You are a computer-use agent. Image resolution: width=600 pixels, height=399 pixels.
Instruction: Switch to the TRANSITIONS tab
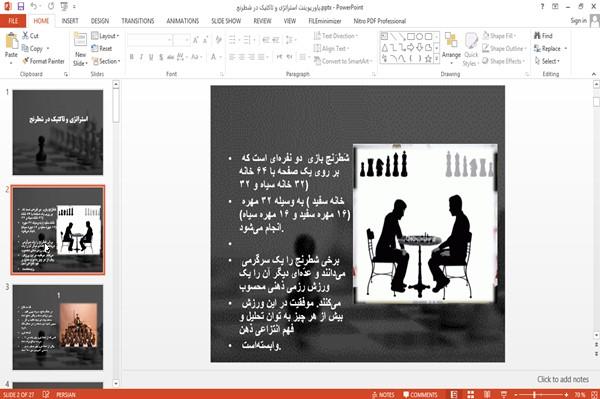138,21
